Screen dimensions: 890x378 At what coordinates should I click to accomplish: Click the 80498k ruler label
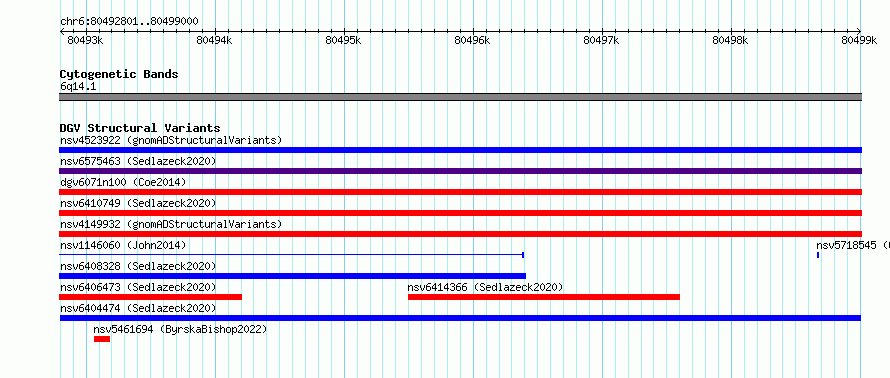click(x=730, y=39)
